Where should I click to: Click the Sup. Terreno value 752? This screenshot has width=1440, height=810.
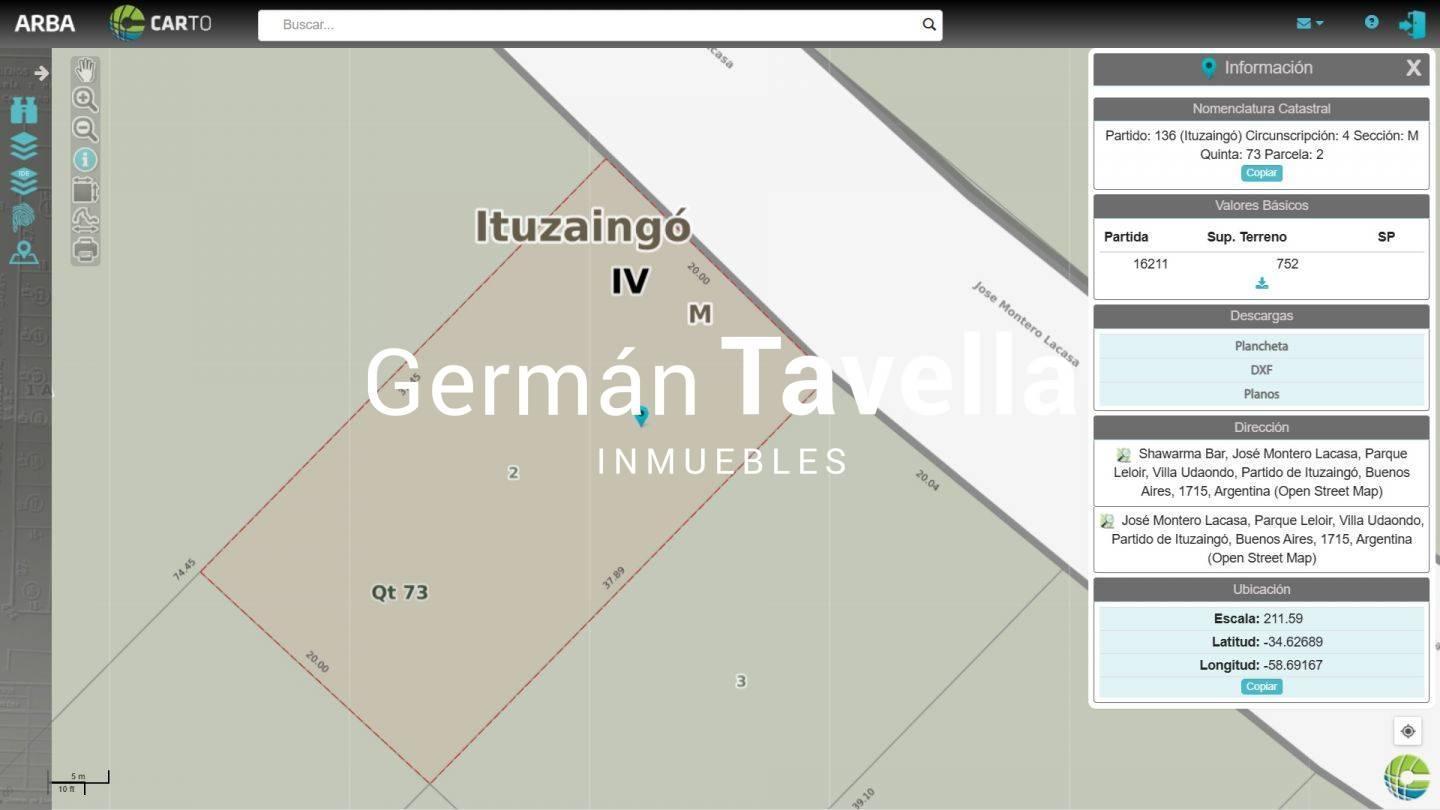(1287, 264)
